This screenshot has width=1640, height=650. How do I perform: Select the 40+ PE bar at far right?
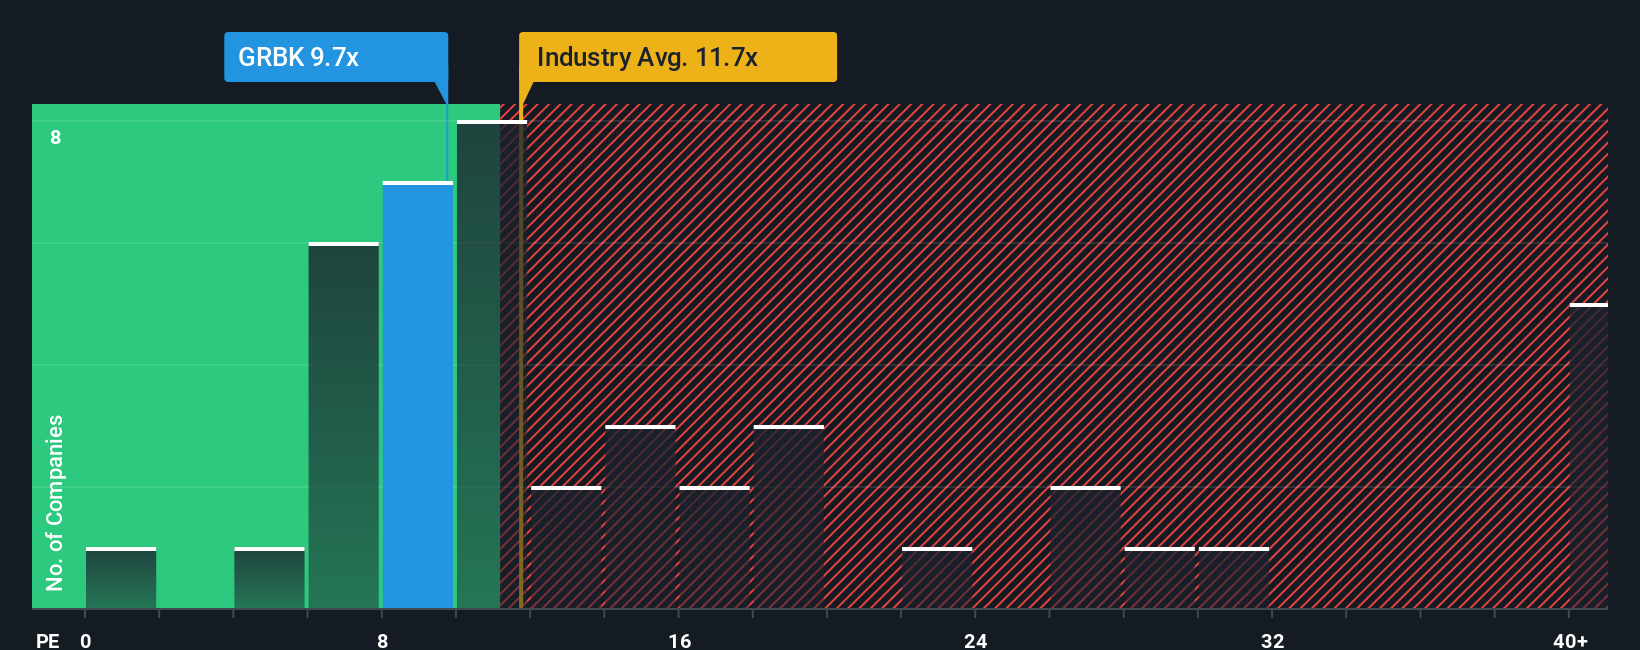coord(1589,456)
